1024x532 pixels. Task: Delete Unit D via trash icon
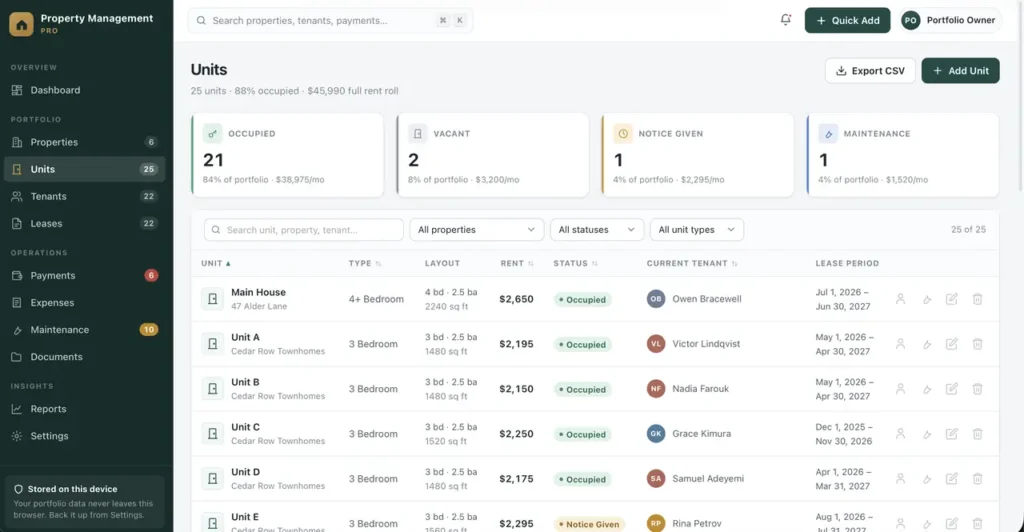pyautogui.click(x=978, y=479)
